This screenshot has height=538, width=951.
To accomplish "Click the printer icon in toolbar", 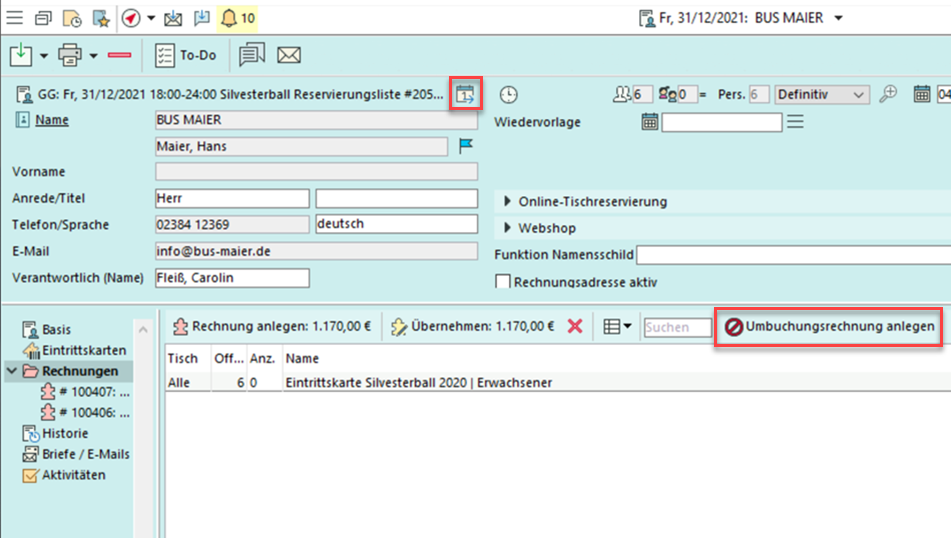I will [x=69, y=55].
